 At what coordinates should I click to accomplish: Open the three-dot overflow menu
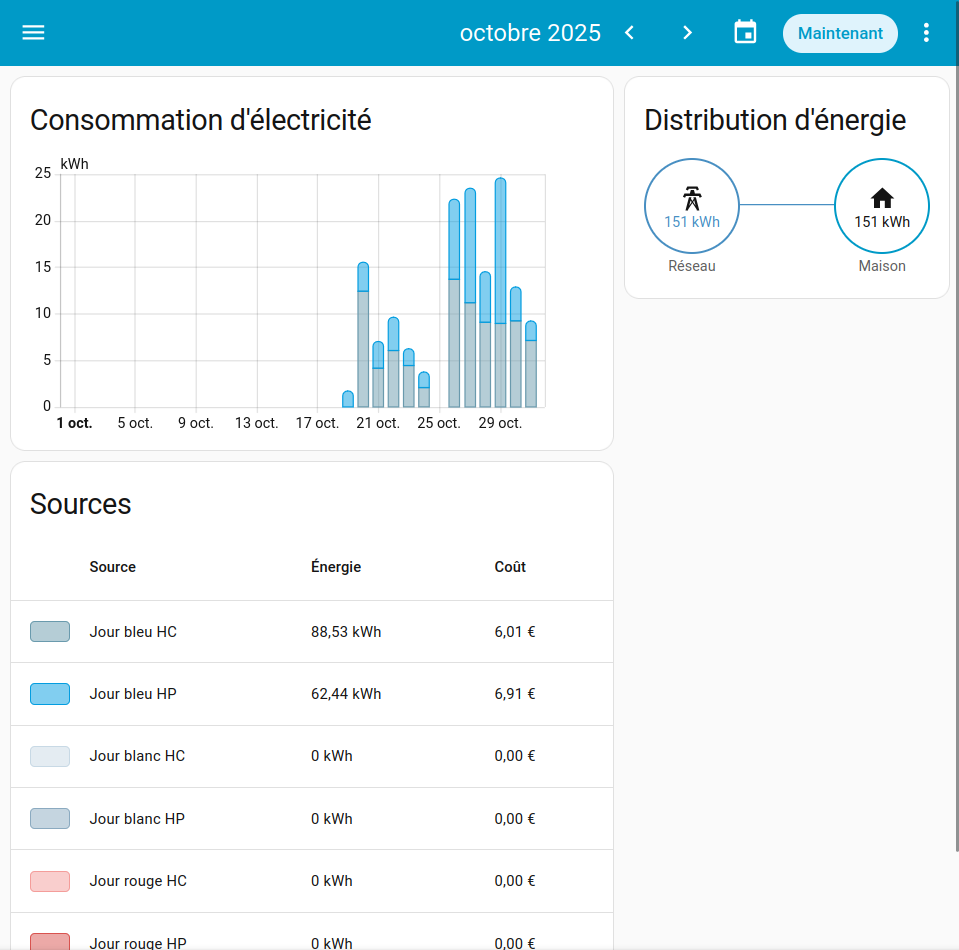pos(926,33)
